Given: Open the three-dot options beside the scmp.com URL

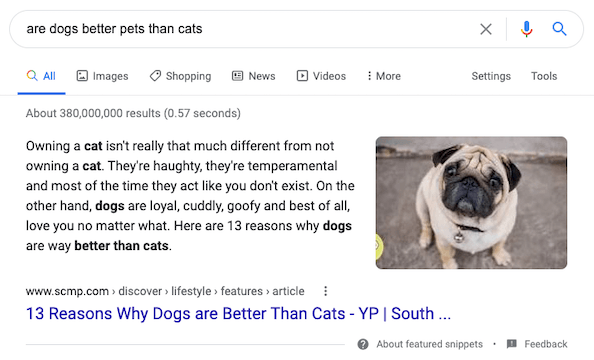Looking at the screenshot, I should tap(325, 291).
